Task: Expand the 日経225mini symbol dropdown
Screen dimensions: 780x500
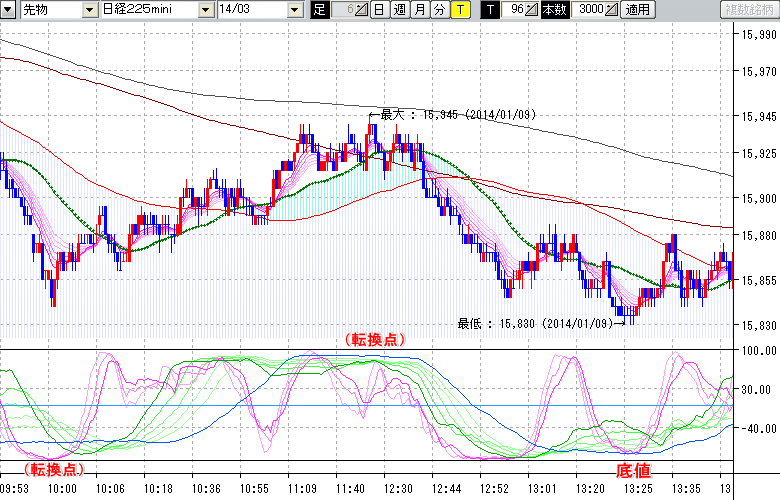Action: coord(205,10)
